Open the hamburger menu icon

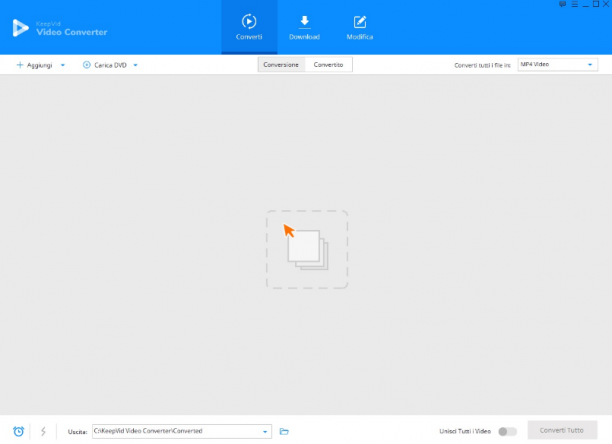575,4
